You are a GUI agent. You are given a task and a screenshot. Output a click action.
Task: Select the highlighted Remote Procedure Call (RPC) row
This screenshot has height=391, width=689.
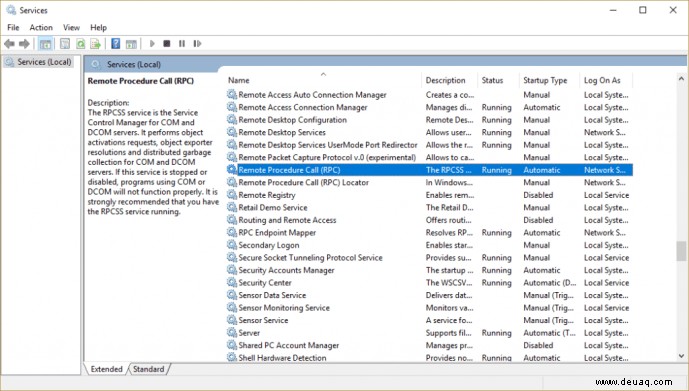pos(429,170)
